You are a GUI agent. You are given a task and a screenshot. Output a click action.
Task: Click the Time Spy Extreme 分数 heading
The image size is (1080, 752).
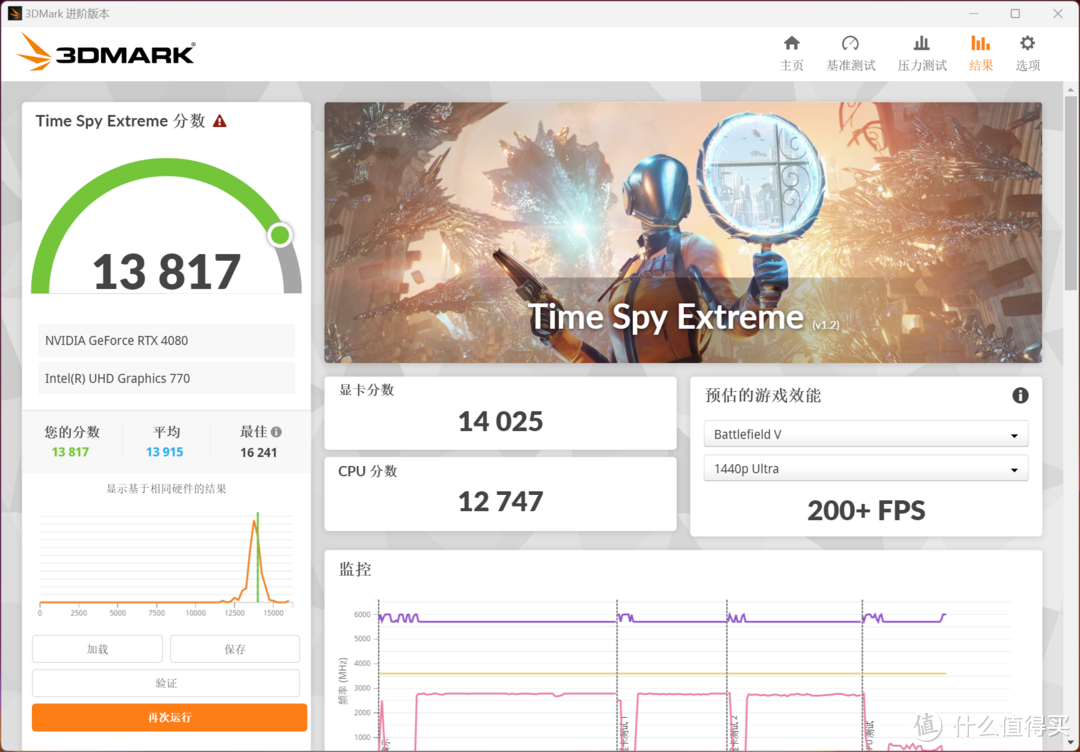pos(121,121)
